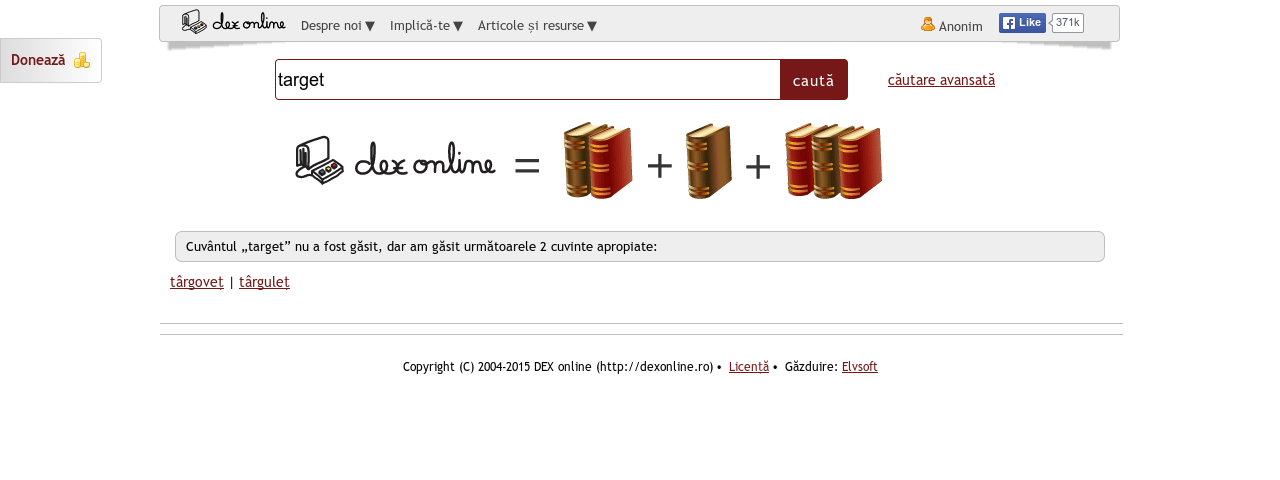This screenshot has width=1280, height=480.
Task: Click the three-book stack icon
Action: 833,161
